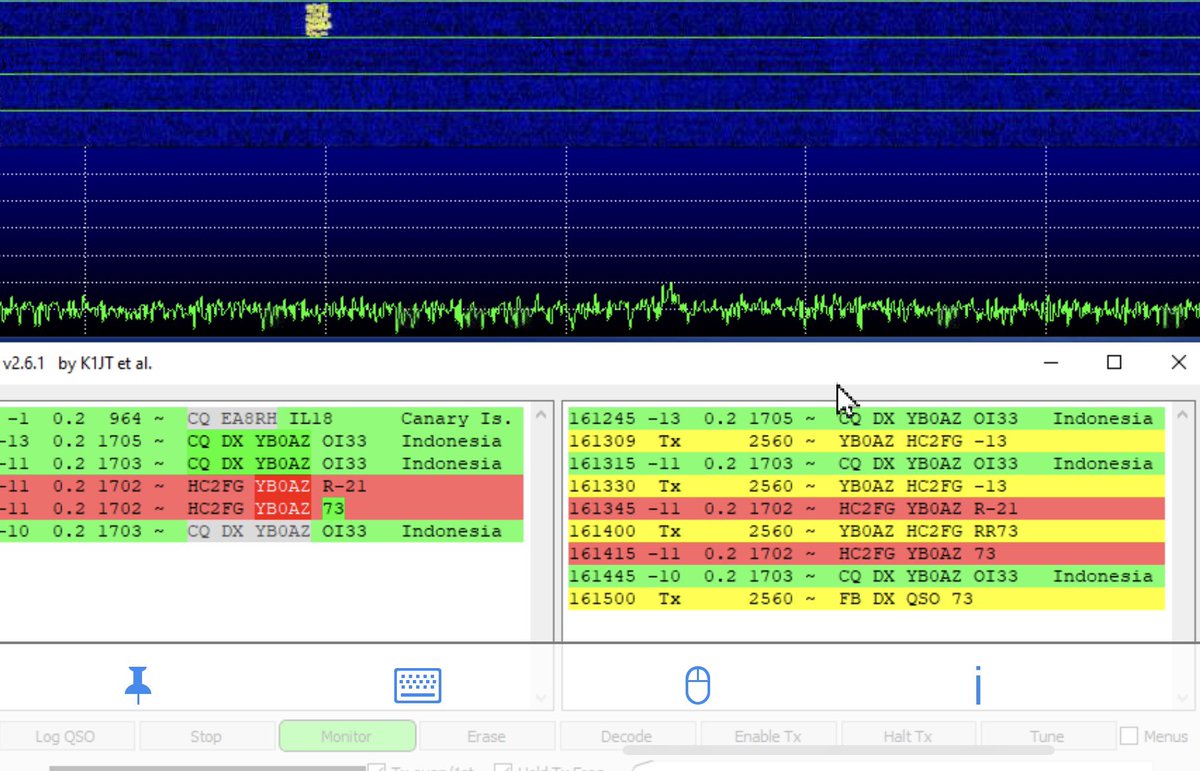The height and width of the screenshot is (771, 1200).
Task: Click down arrow of right decode list scrollbar
Action: click(1182, 698)
